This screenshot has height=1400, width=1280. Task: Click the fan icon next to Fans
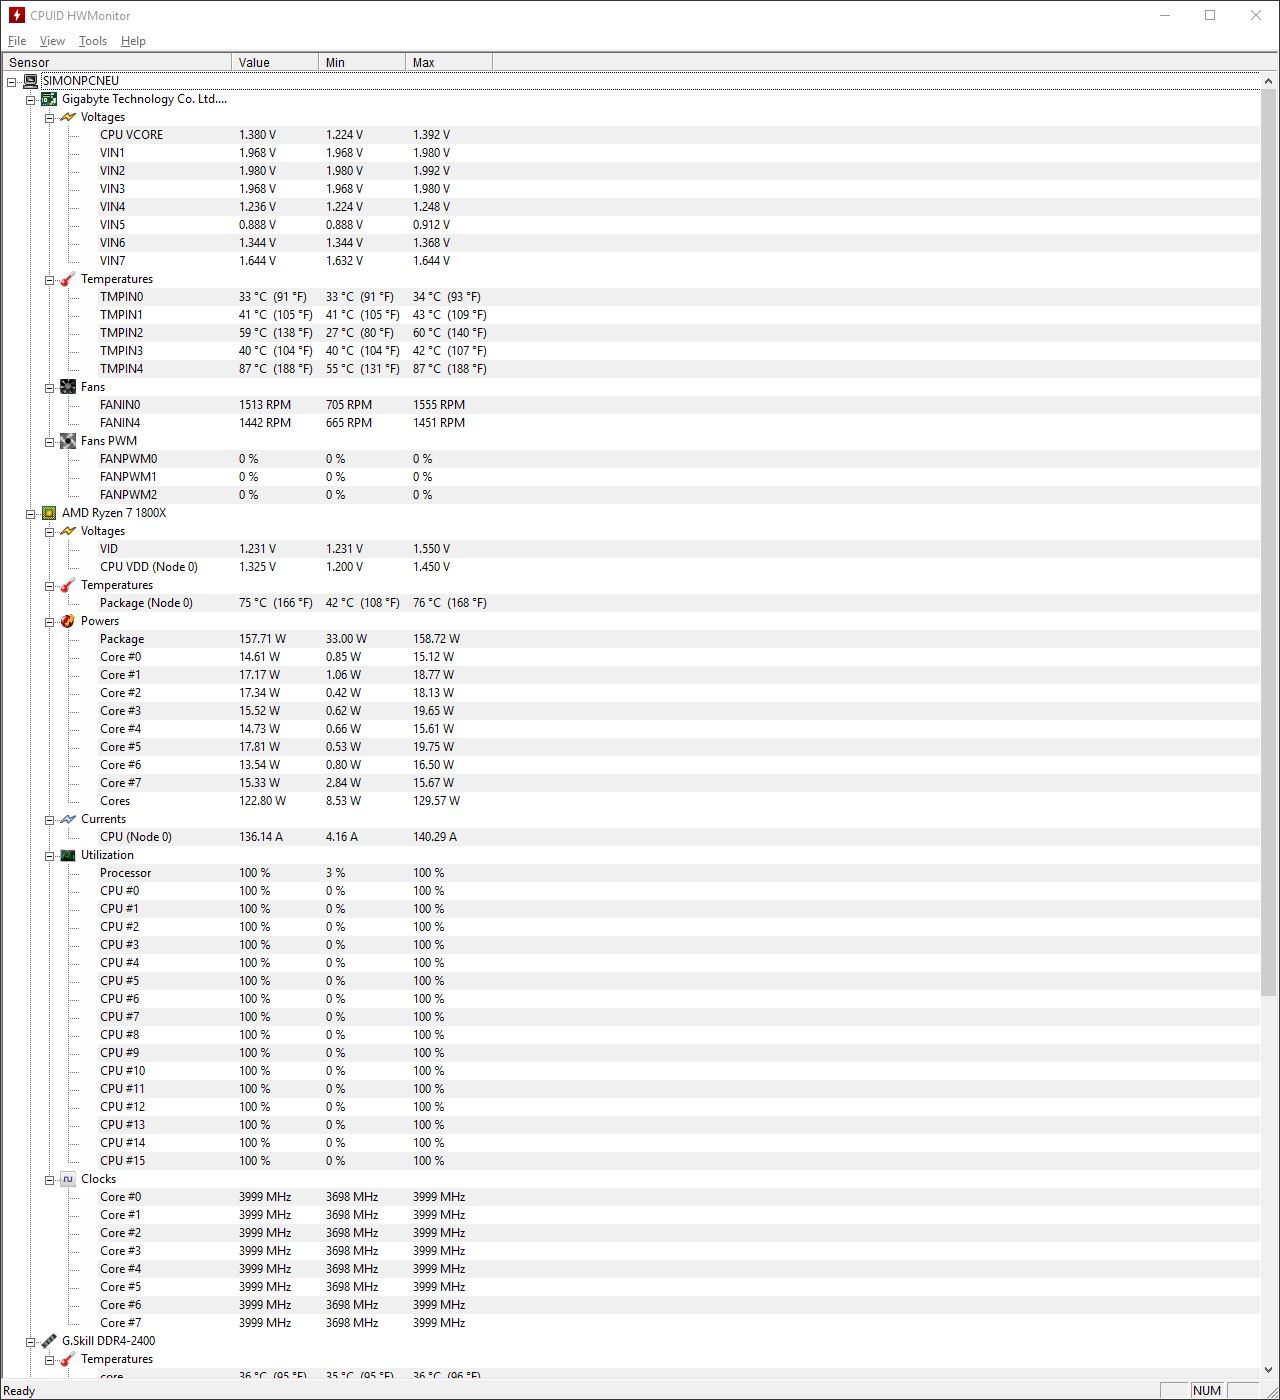[68, 387]
